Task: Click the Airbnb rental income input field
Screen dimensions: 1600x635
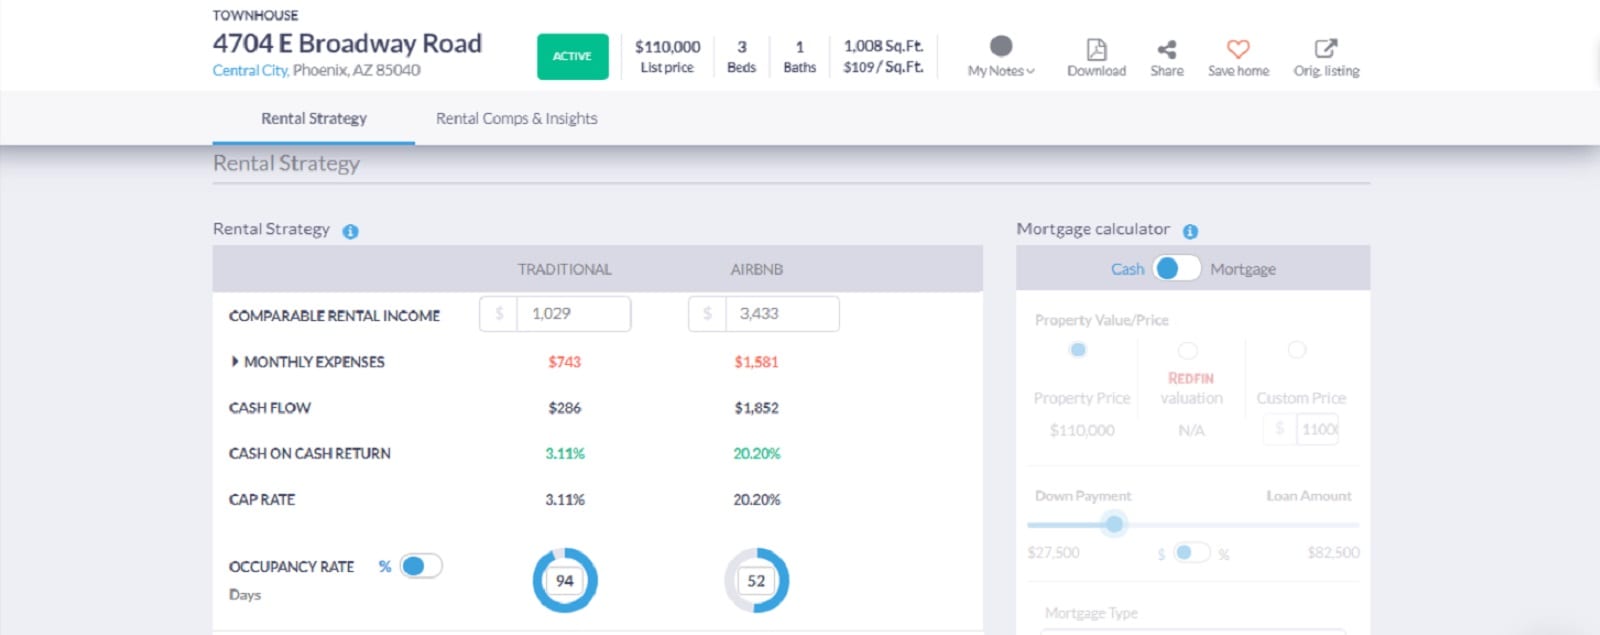Action: (781, 314)
